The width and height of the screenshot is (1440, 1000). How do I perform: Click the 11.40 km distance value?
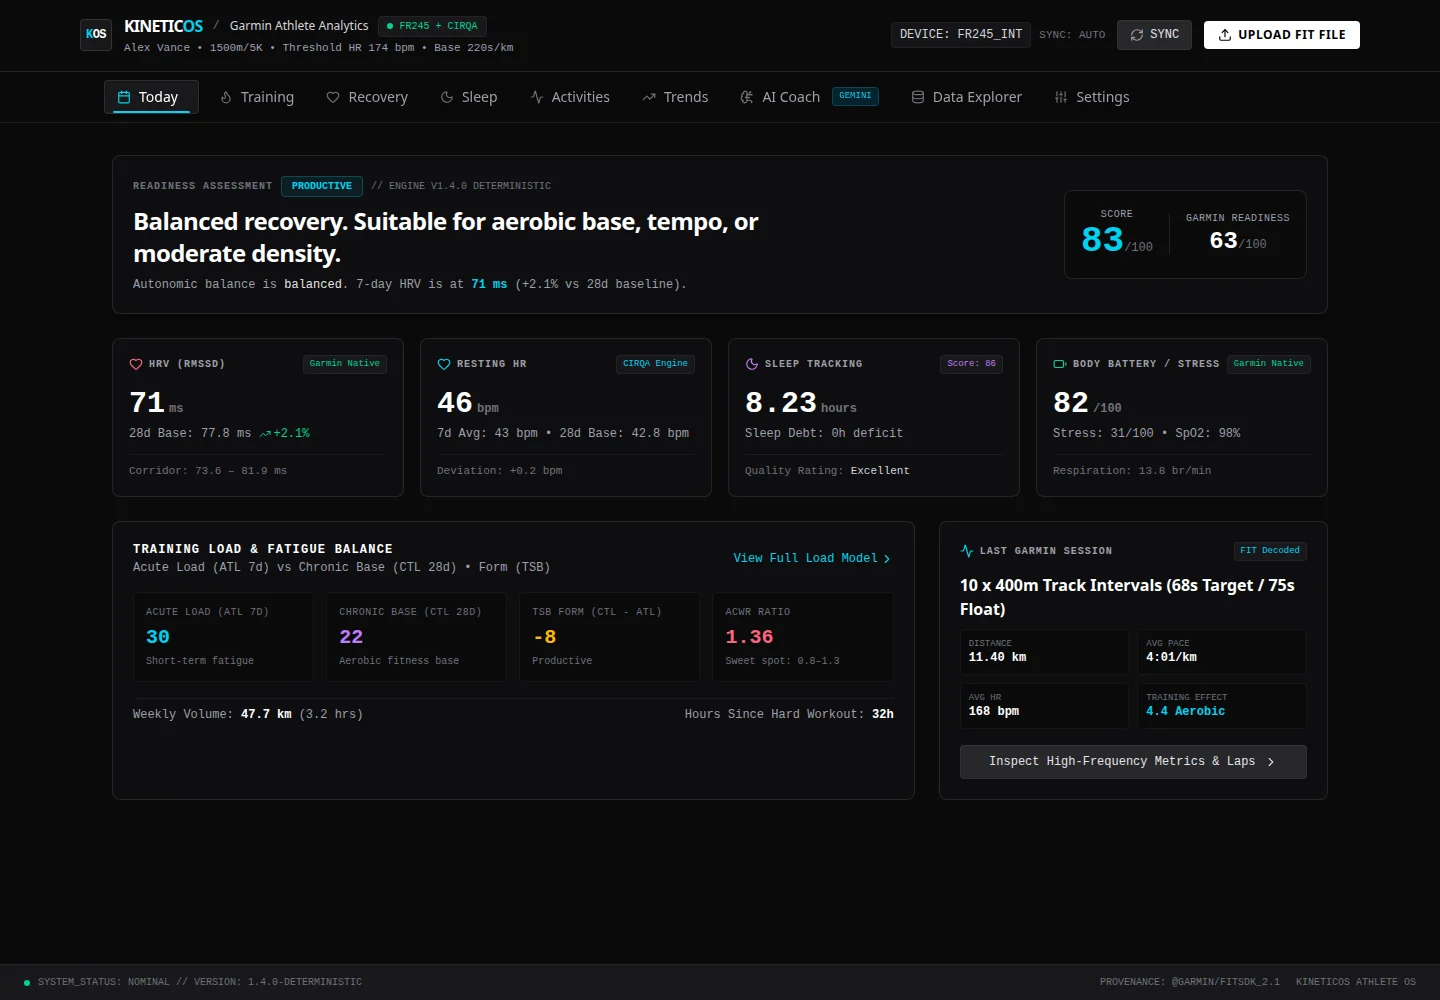[998, 657]
